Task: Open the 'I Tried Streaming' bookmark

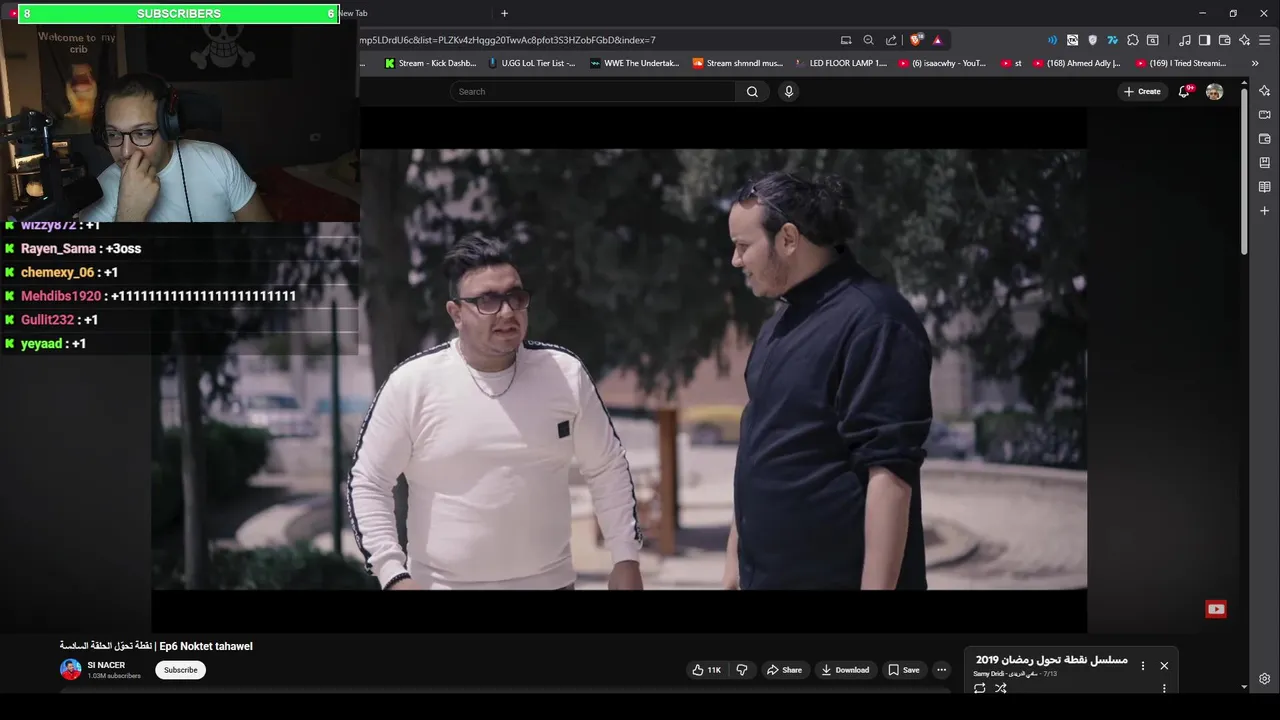Action: [1181, 63]
